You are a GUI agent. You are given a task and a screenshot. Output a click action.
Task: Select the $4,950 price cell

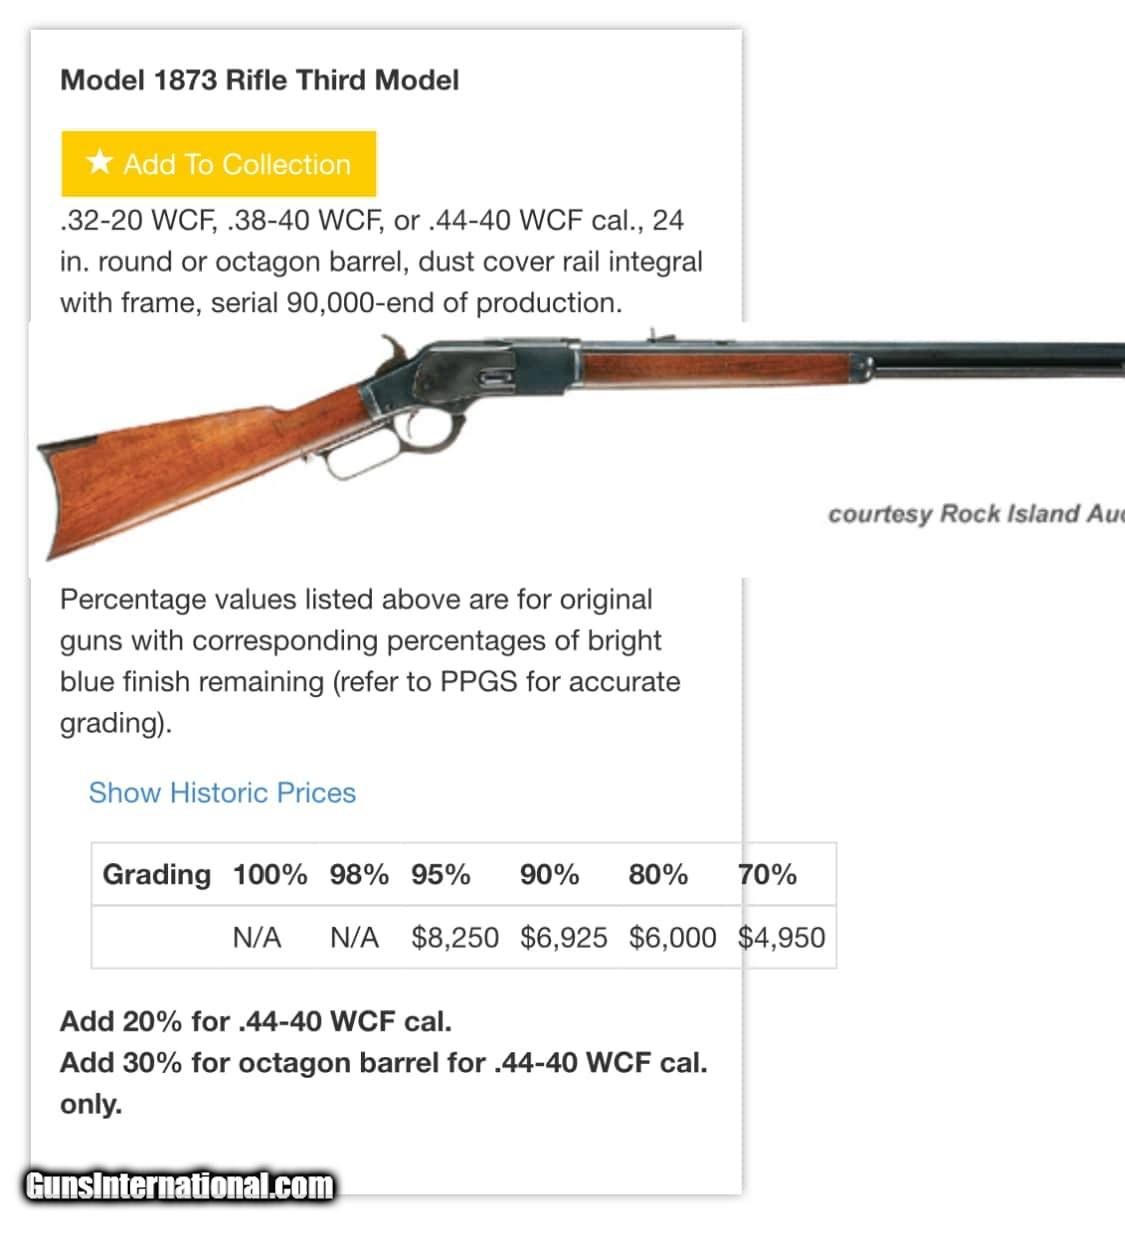781,938
